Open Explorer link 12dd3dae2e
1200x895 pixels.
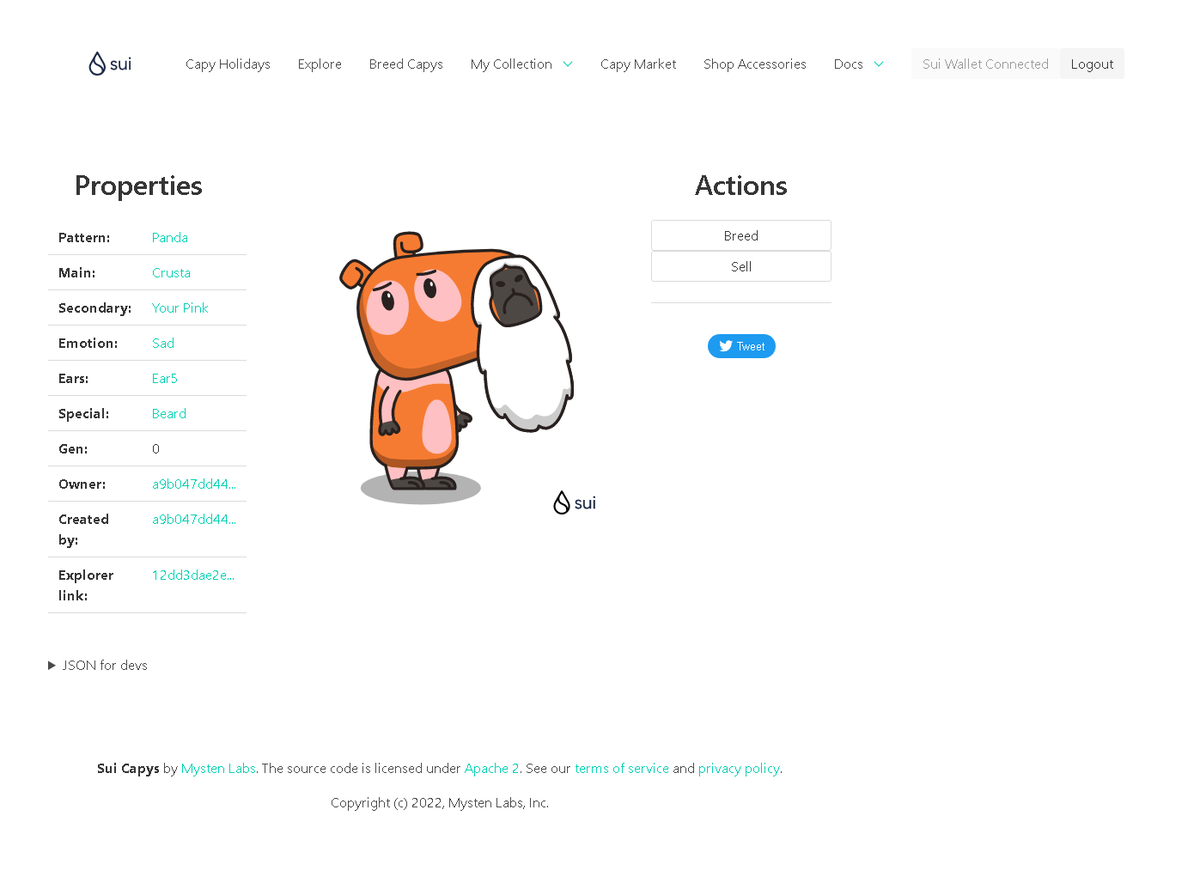coord(194,575)
